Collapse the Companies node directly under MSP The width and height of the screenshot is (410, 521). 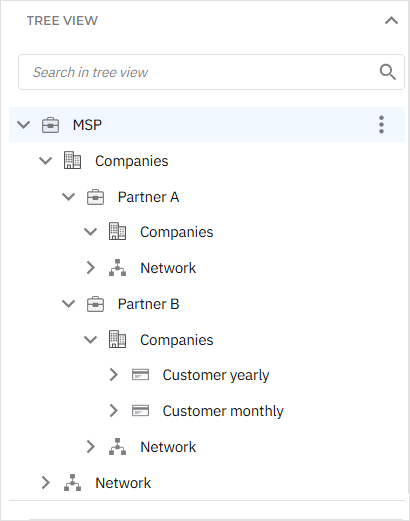click(46, 161)
